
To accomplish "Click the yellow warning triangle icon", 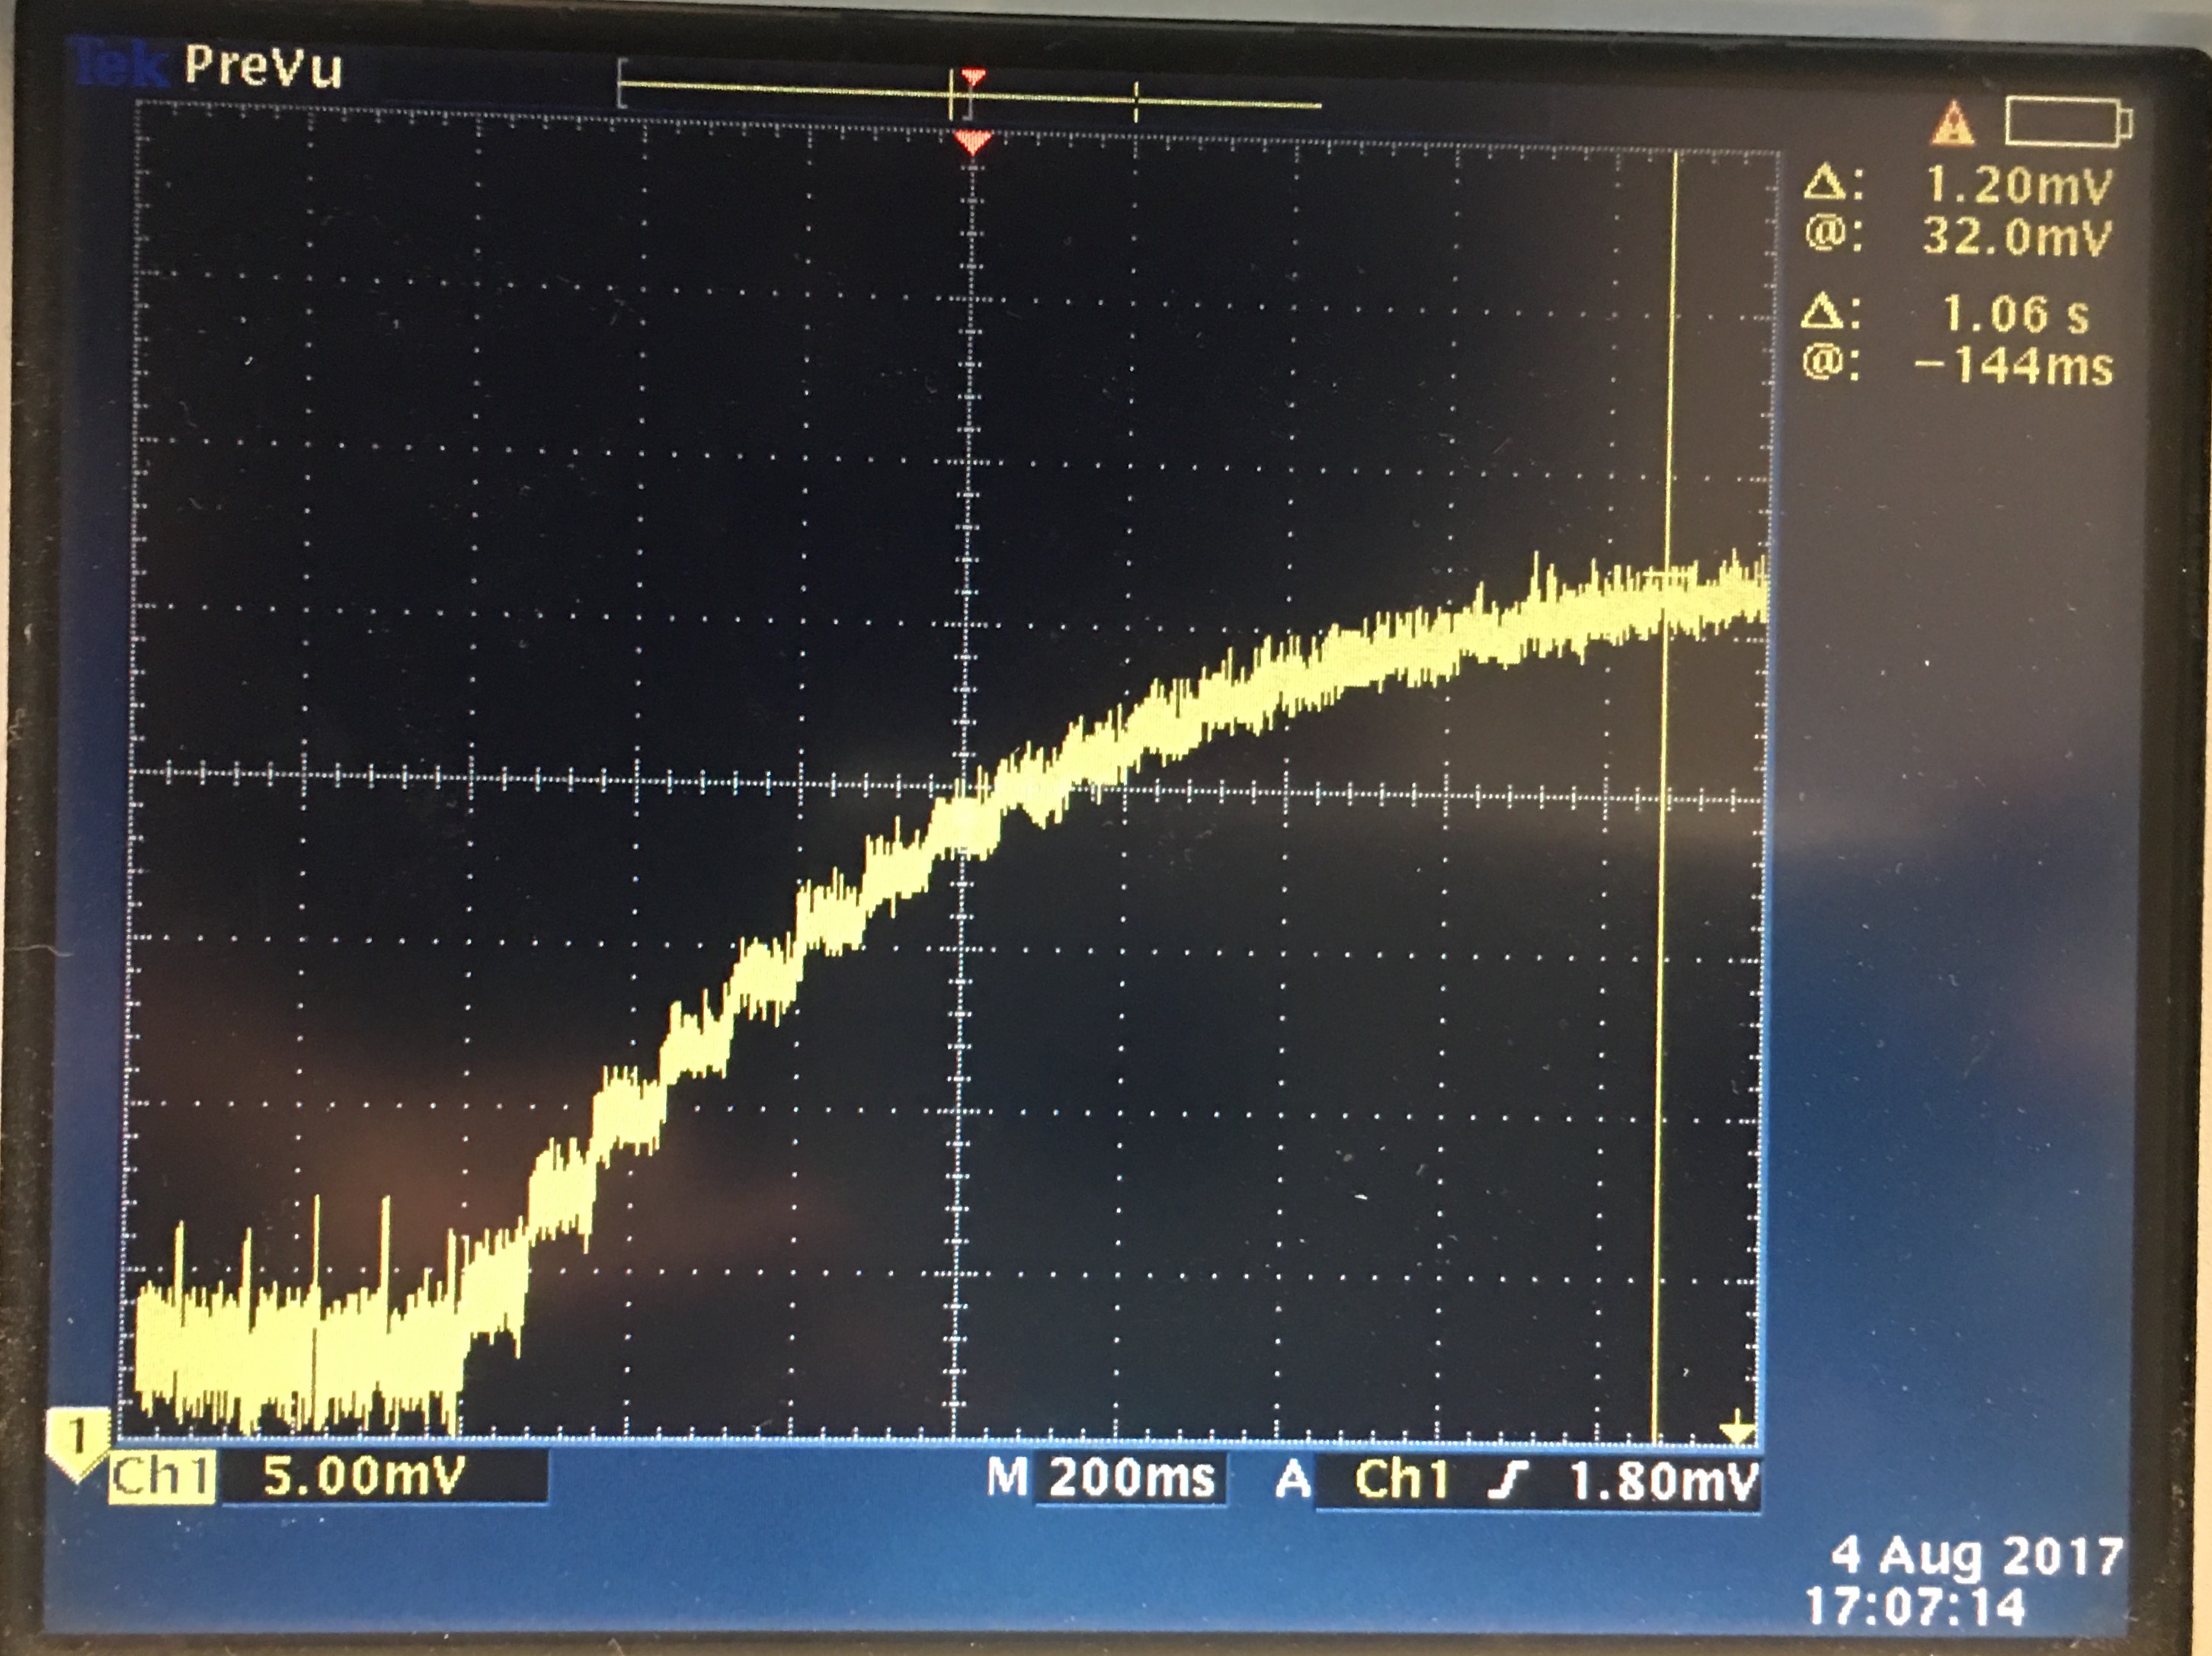I will coord(1952,125).
